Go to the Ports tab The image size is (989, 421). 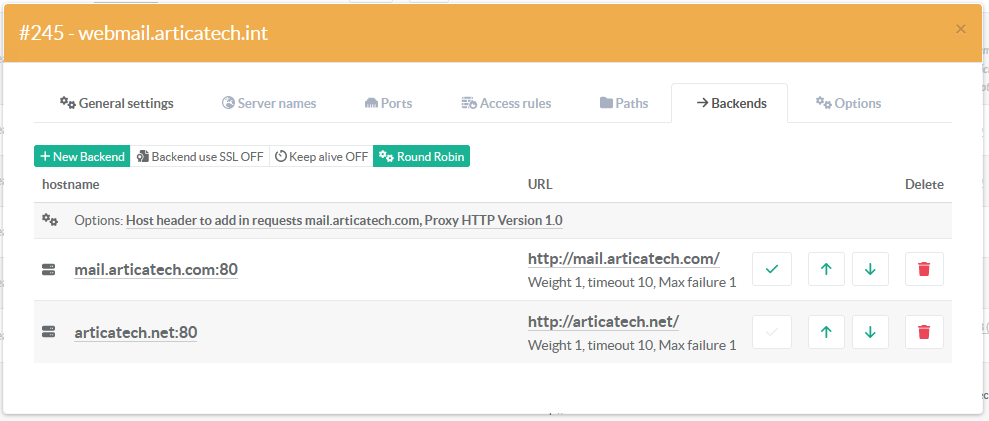388,103
